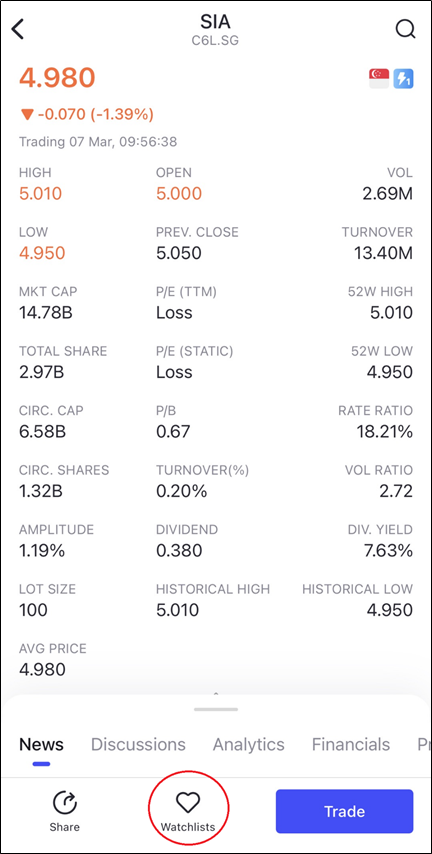Image resolution: width=432 pixels, height=854 pixels.
Task: Tap the DIV. YIELD 7.63% value
Action: click(x=388, y=551)
